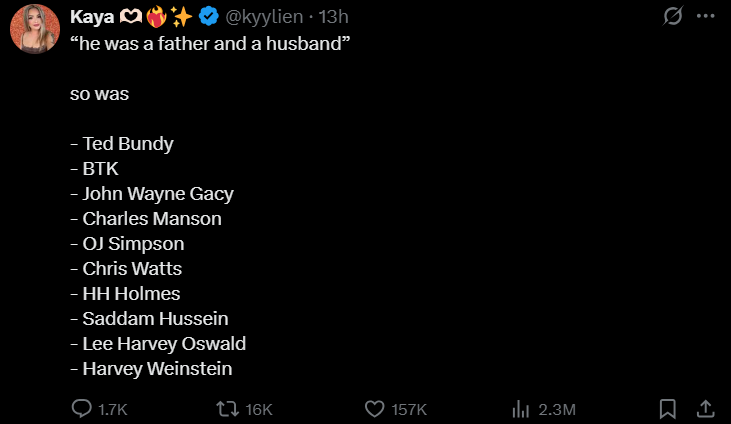View post analytics bar chart icon
Viewport: 731px width, 424px height.
coord(521,409)
